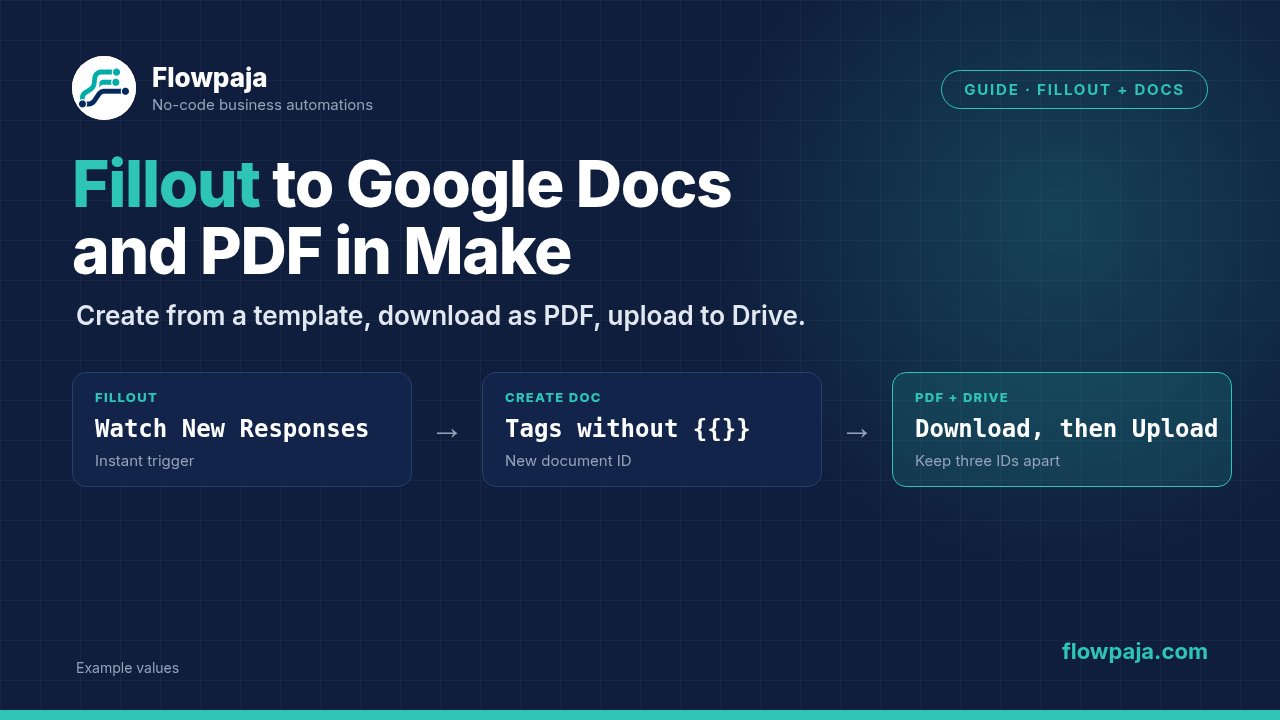Click the GUIDE · FILLOUT + DOCS badge
The image size is (1280, 720).
1074,90
